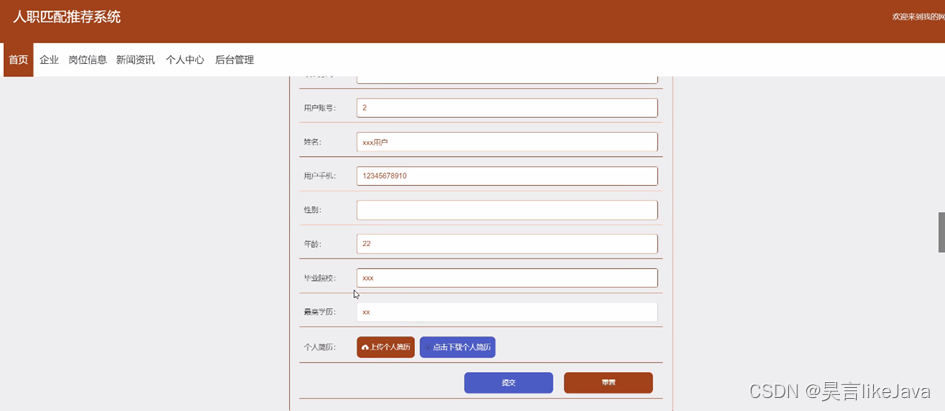Click the 最高学历 input field
The height and width of the screenshot is (411, 945).
(507, 312)
